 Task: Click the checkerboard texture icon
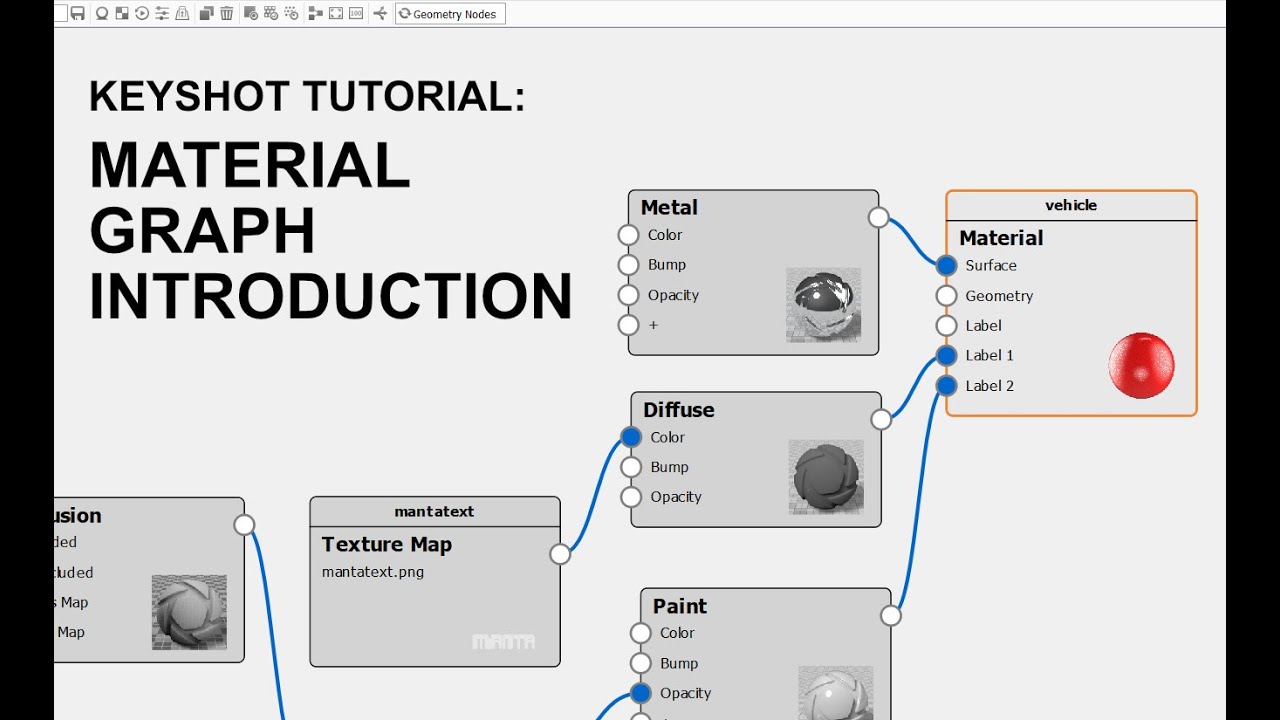coord(122,14)
